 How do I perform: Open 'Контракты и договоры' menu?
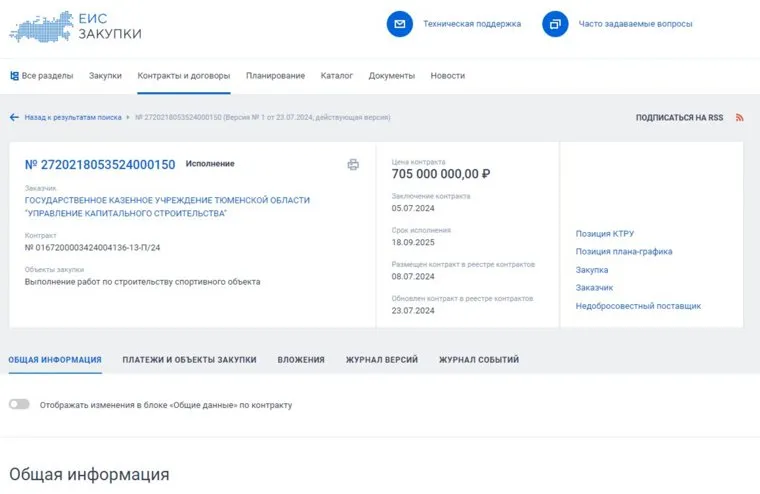pos(184,76)
